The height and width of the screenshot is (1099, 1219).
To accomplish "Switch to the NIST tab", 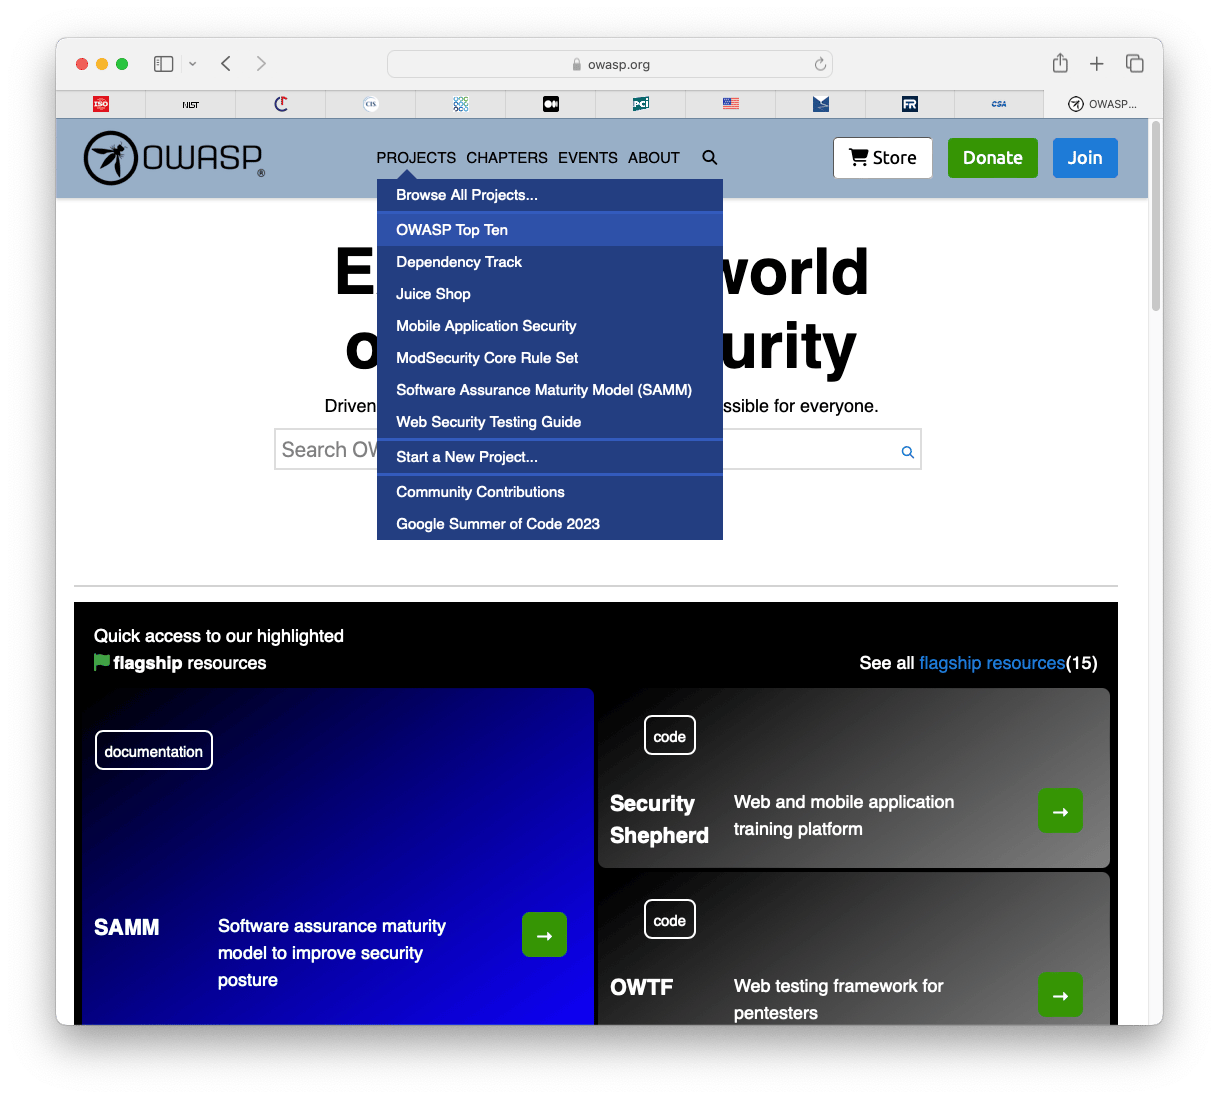I will (190, 104).
